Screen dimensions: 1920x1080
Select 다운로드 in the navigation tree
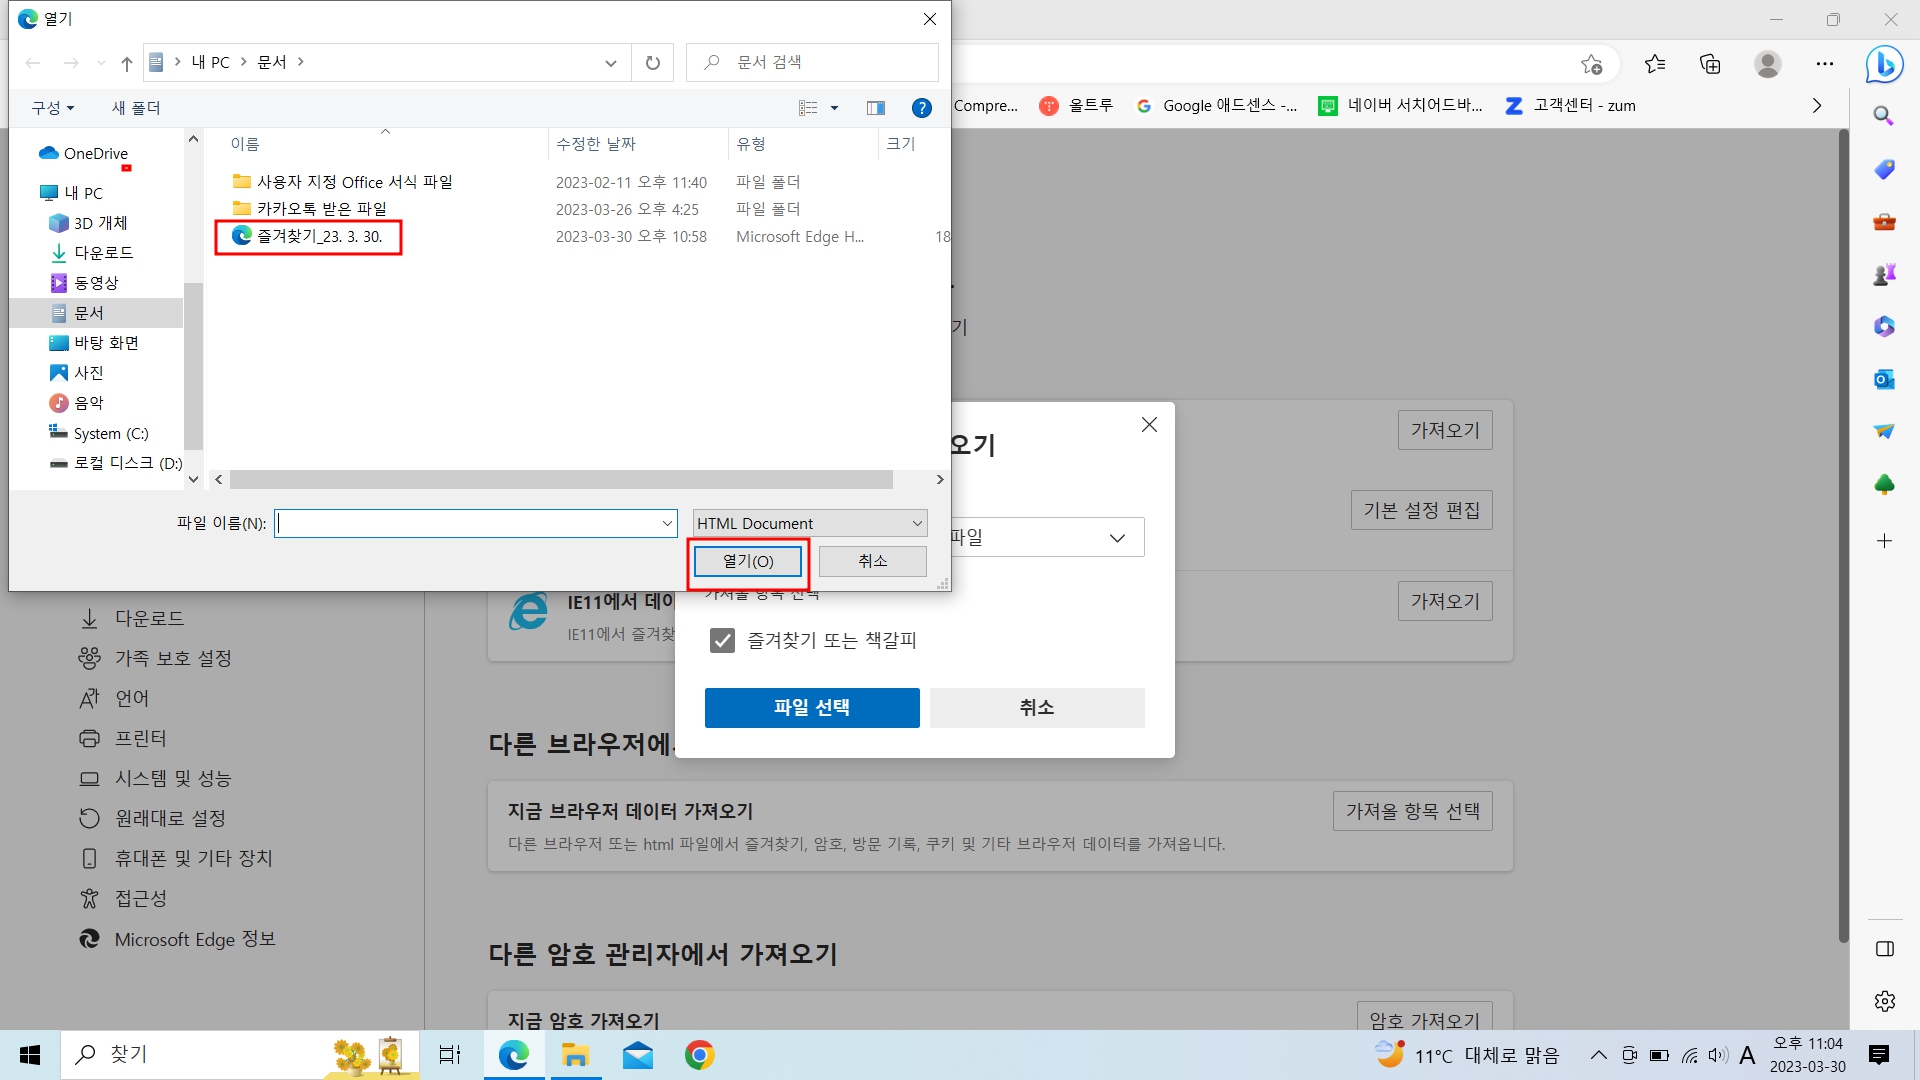[103, 253]
